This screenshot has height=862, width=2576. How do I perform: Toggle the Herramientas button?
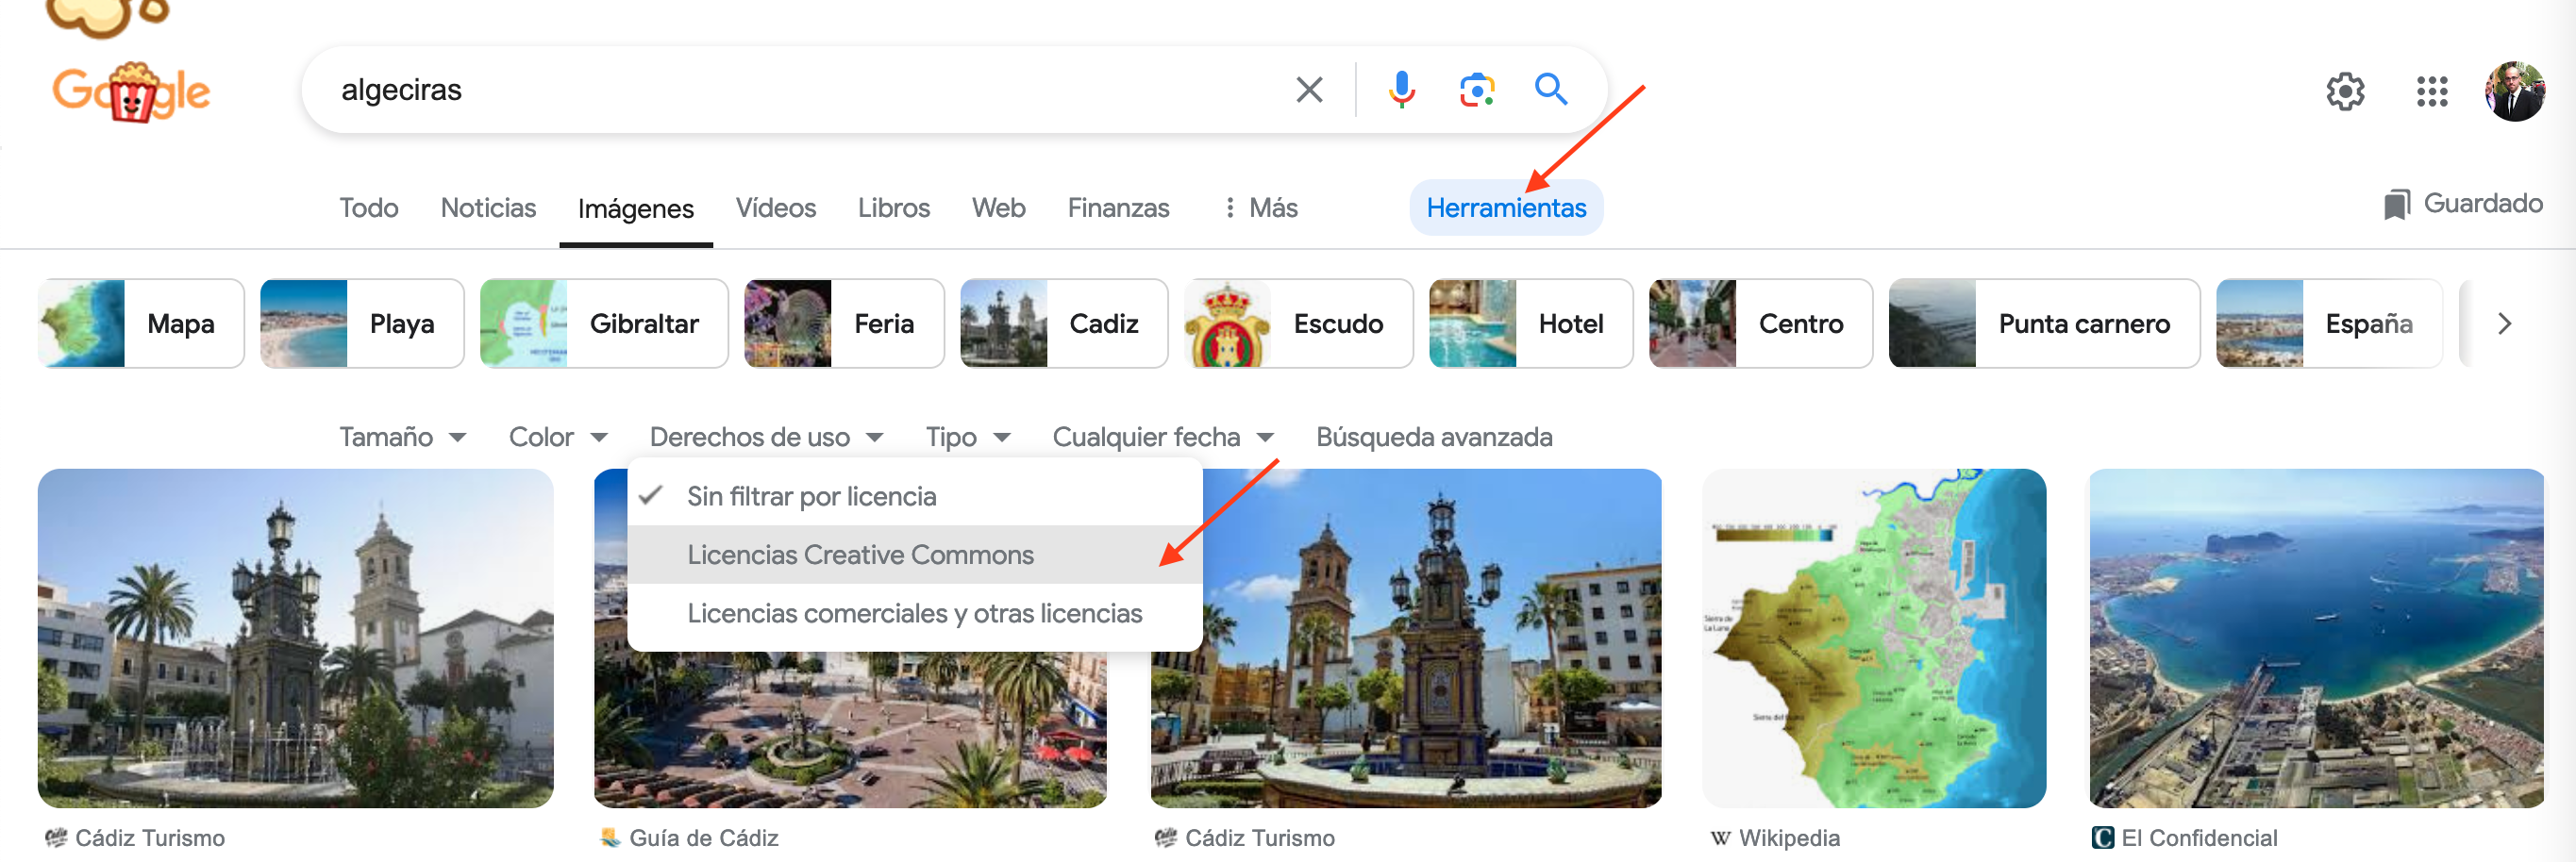coord(1505,208)
